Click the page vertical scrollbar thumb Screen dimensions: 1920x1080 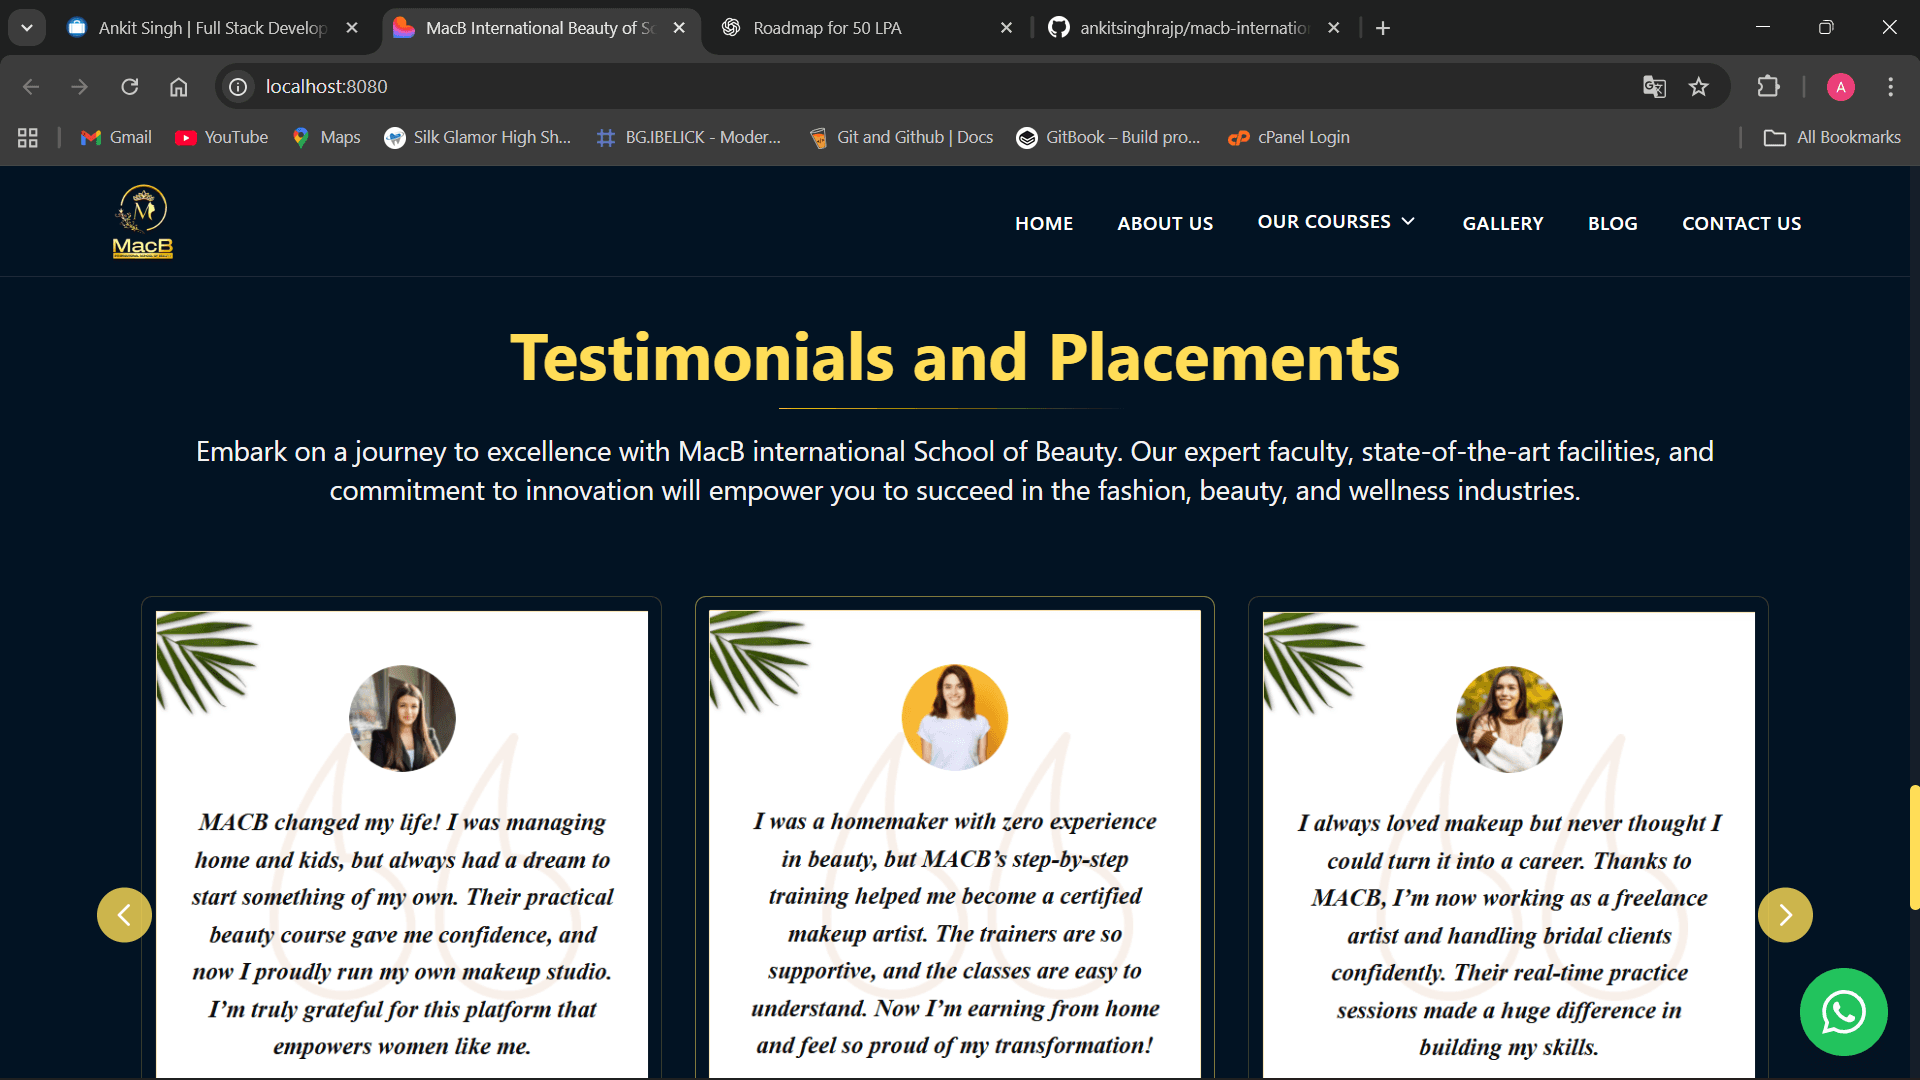click(1914, 848)
